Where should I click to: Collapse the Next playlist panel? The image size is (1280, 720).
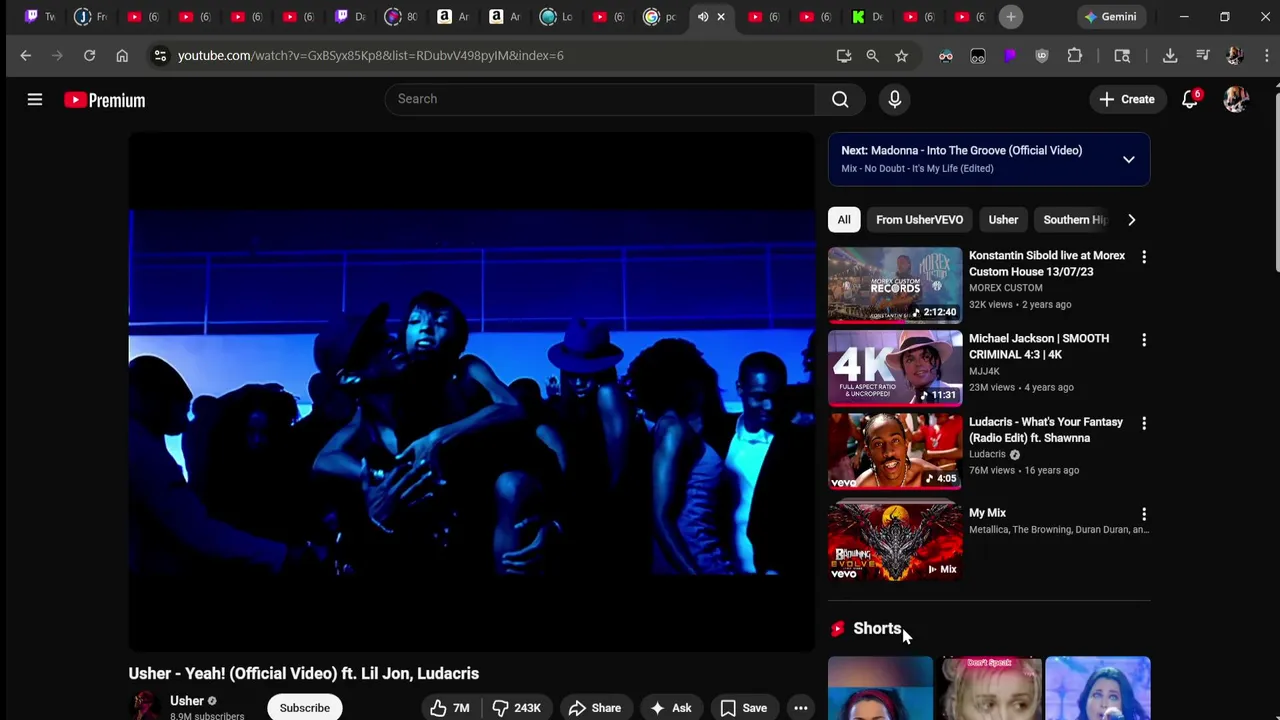tap(1129, 160)
